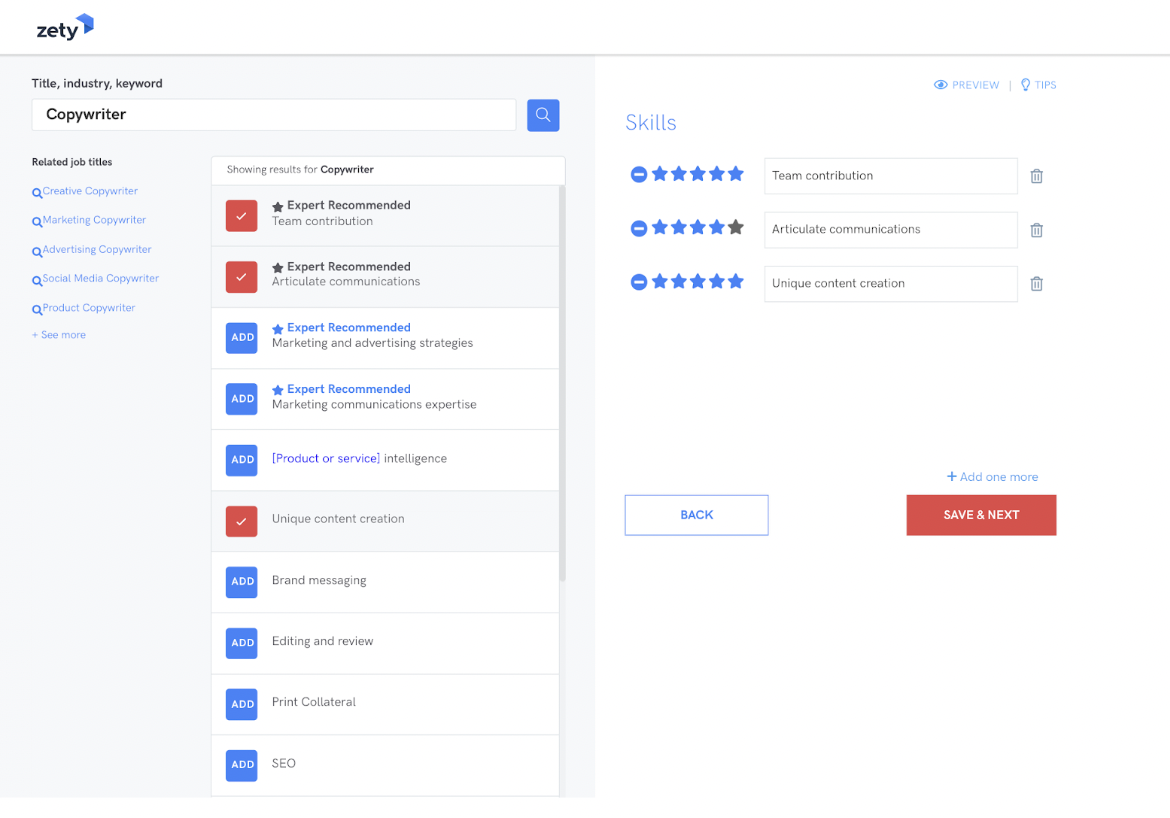Add the Print Collateral skill
Screen dimensions: 1170x818
point(242,705)
